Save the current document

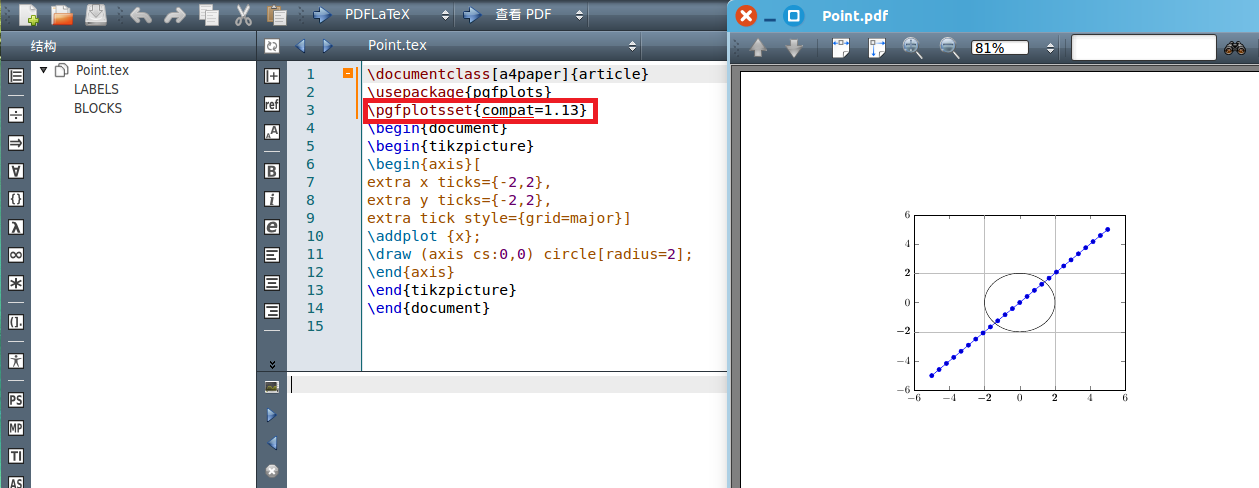point(96,15)
